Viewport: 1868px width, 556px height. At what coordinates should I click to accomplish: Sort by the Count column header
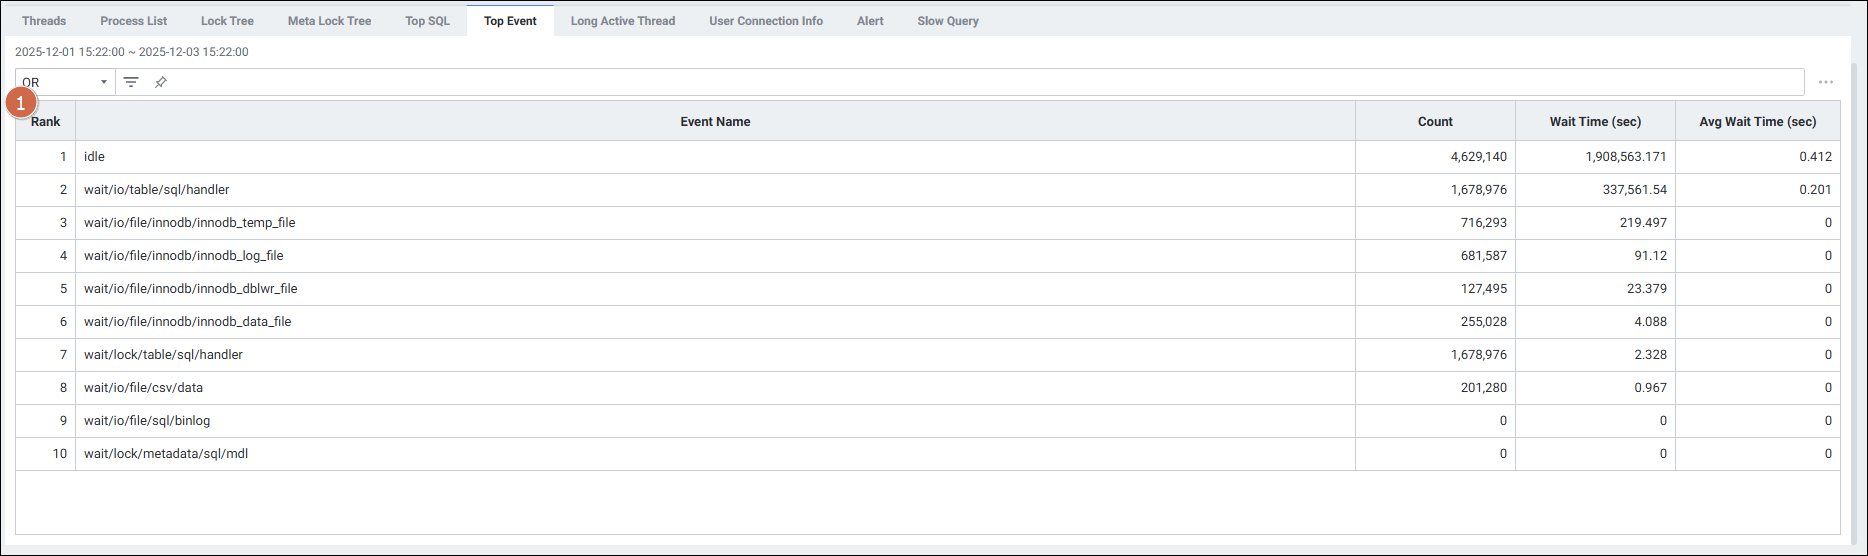point(1435,121)
